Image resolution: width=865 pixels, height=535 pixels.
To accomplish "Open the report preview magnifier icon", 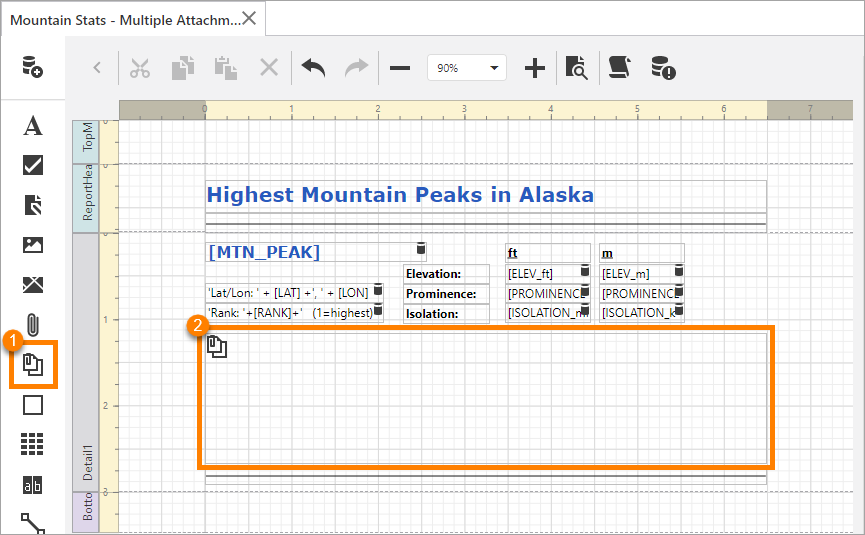I will coord(576,68).
